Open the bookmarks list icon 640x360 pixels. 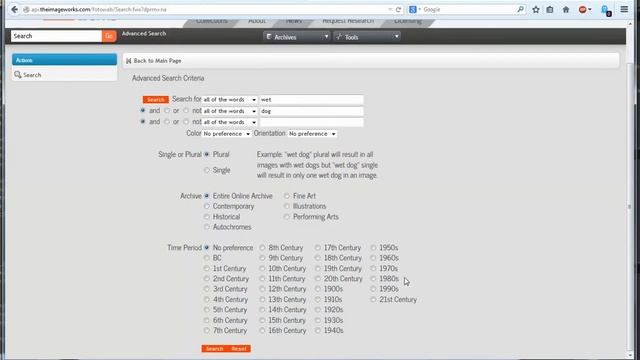[550, 9]
